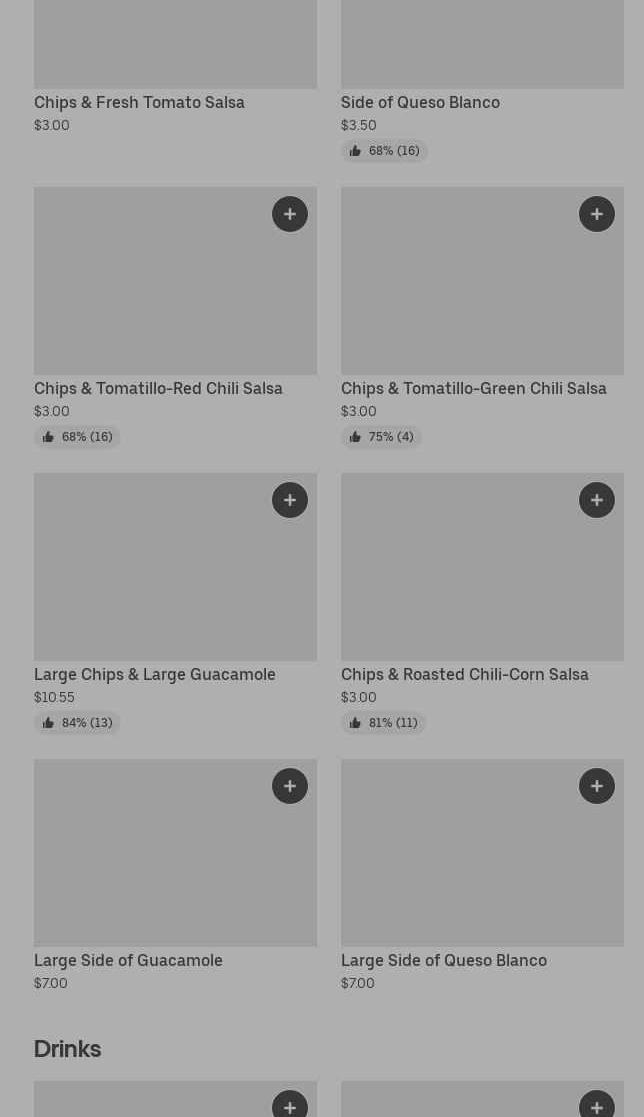Click plus button on second Drinks item
This screenshot has height=1117, width=644.
[597, 1105]
